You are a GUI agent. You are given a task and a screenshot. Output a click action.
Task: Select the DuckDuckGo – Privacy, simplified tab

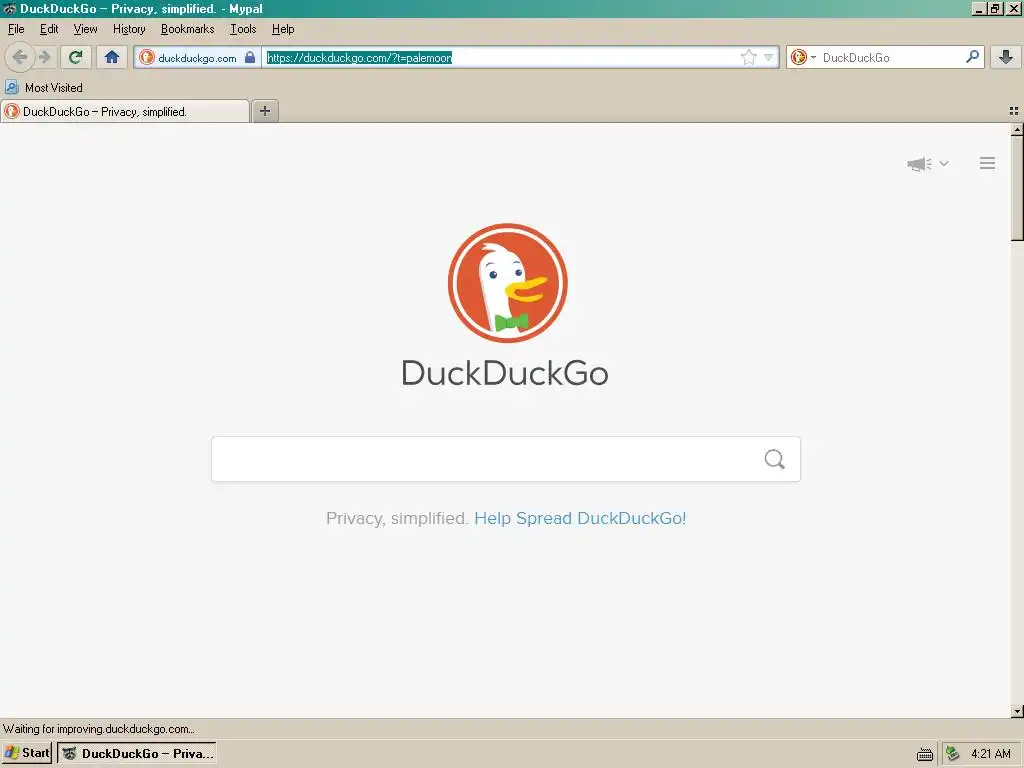[125, 111]
